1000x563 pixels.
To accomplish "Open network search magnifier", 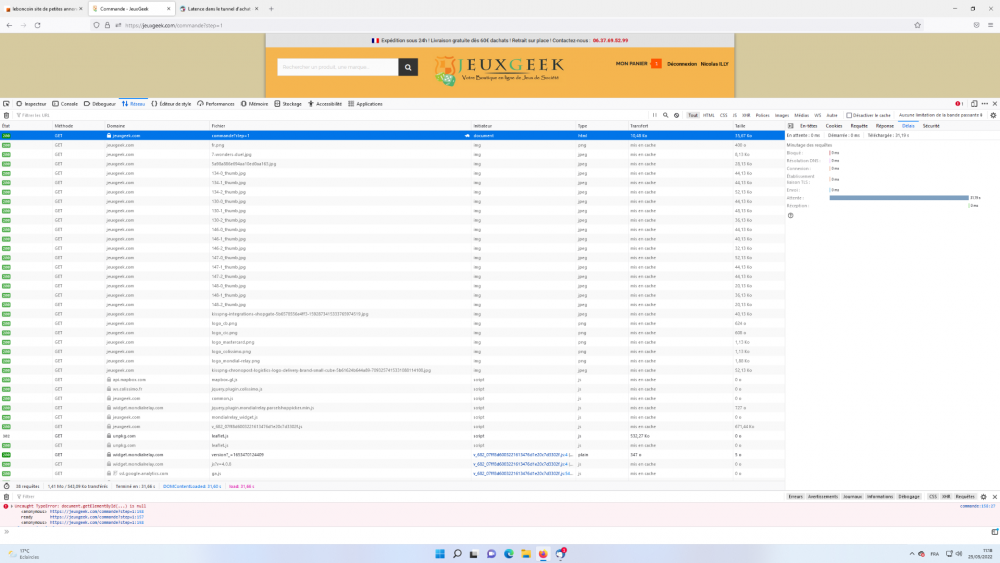I will click(x=665, y=115).
